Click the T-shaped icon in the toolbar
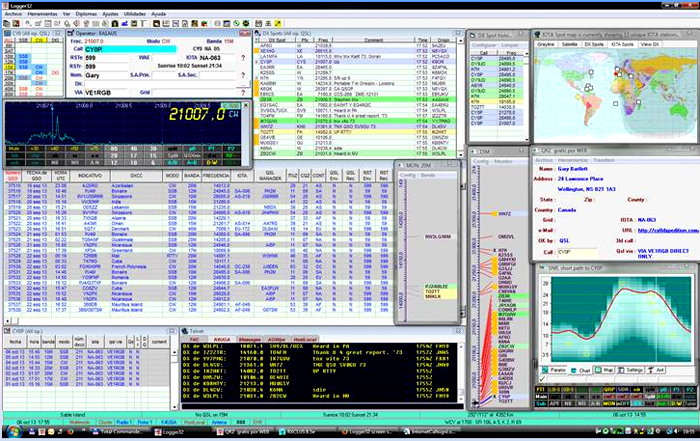Image resolution: width=700 pixels, height=441 pixels. click(144, 24)
